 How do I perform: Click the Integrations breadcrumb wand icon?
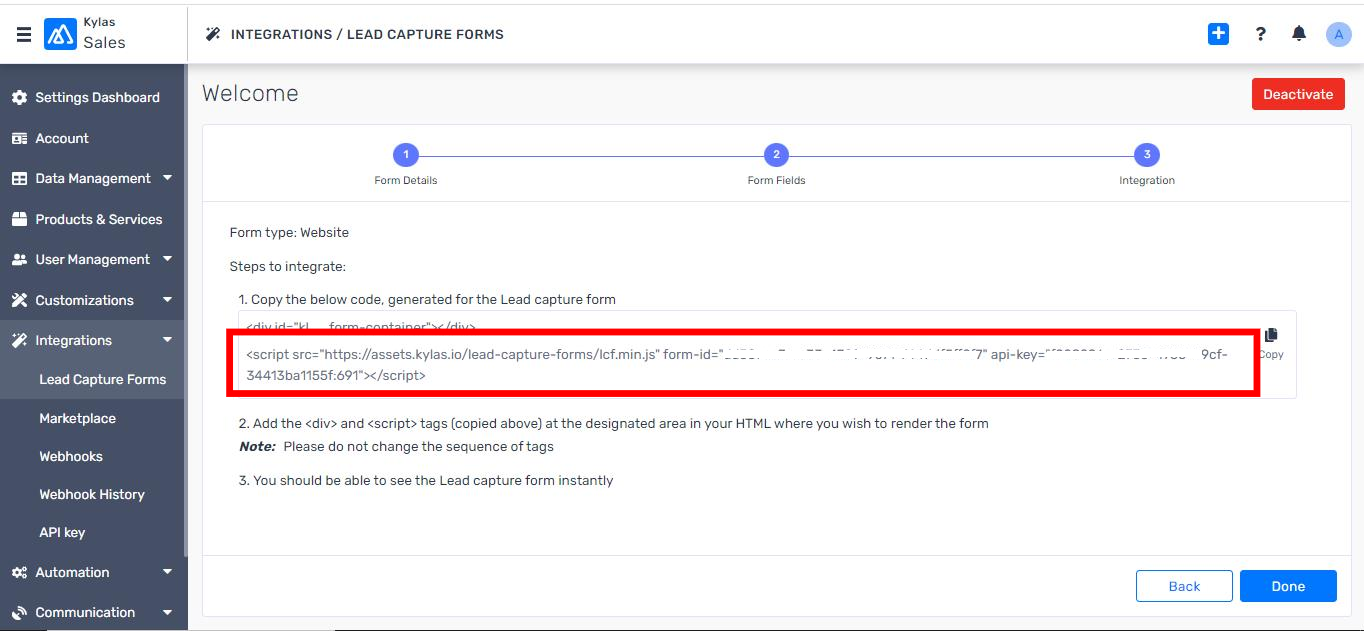tap(212, 34)
